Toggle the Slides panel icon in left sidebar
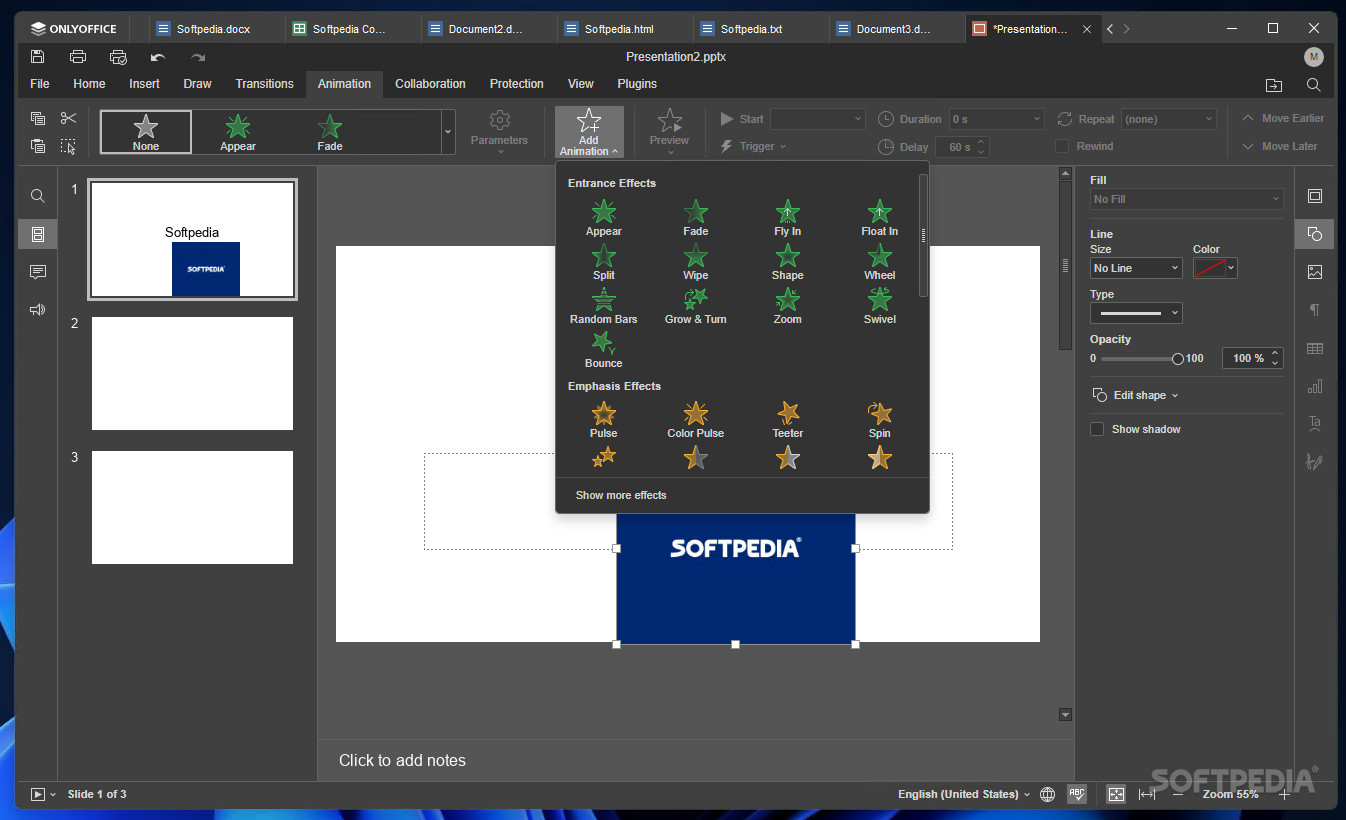The image size is (1346, 820). pos(37,234)
